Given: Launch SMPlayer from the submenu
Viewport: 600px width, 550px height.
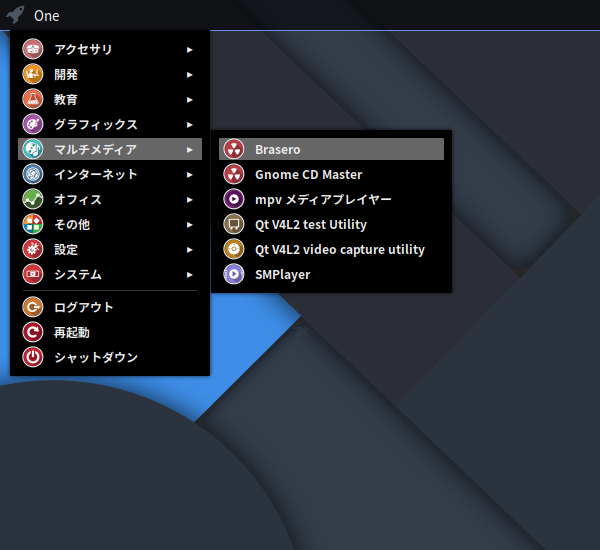Looking at the screenshot, I should [331, 274].
